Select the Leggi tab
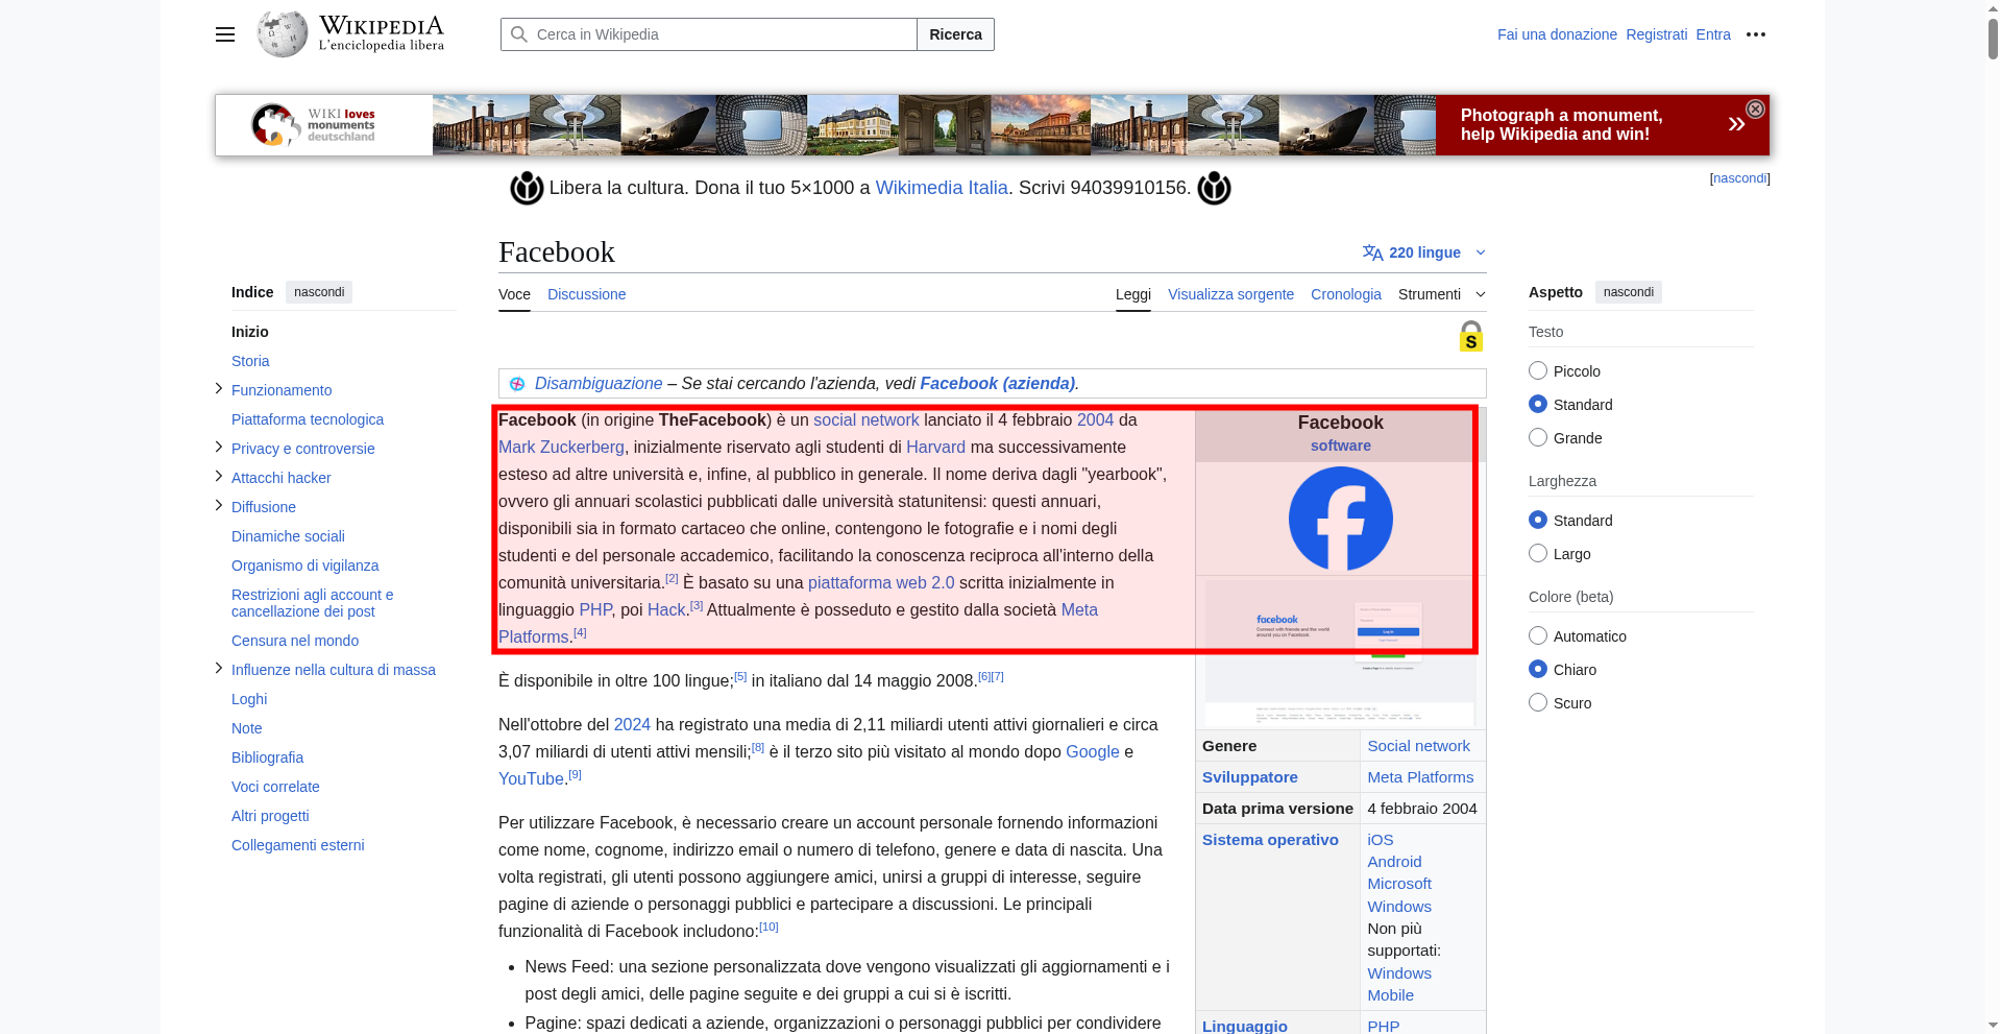This screenshot has height=1034, width=2000. [x=1133, y=294]
